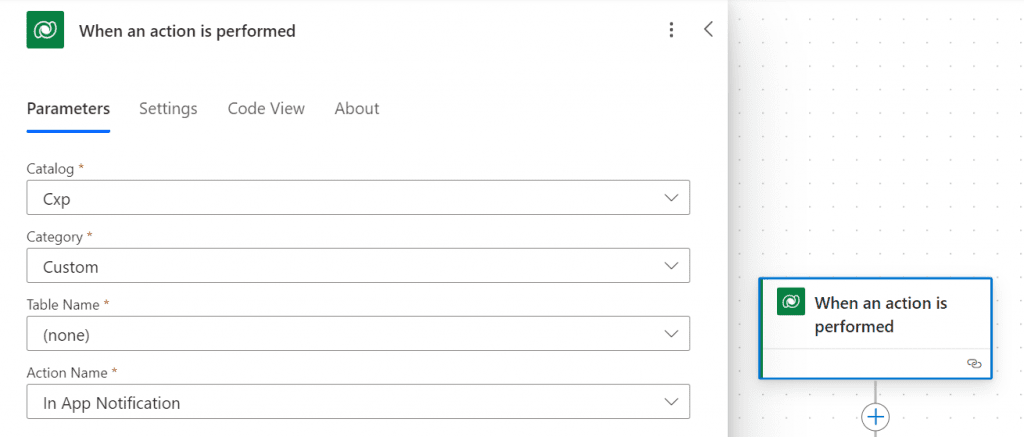Open the Code View tab

[266, 108]
